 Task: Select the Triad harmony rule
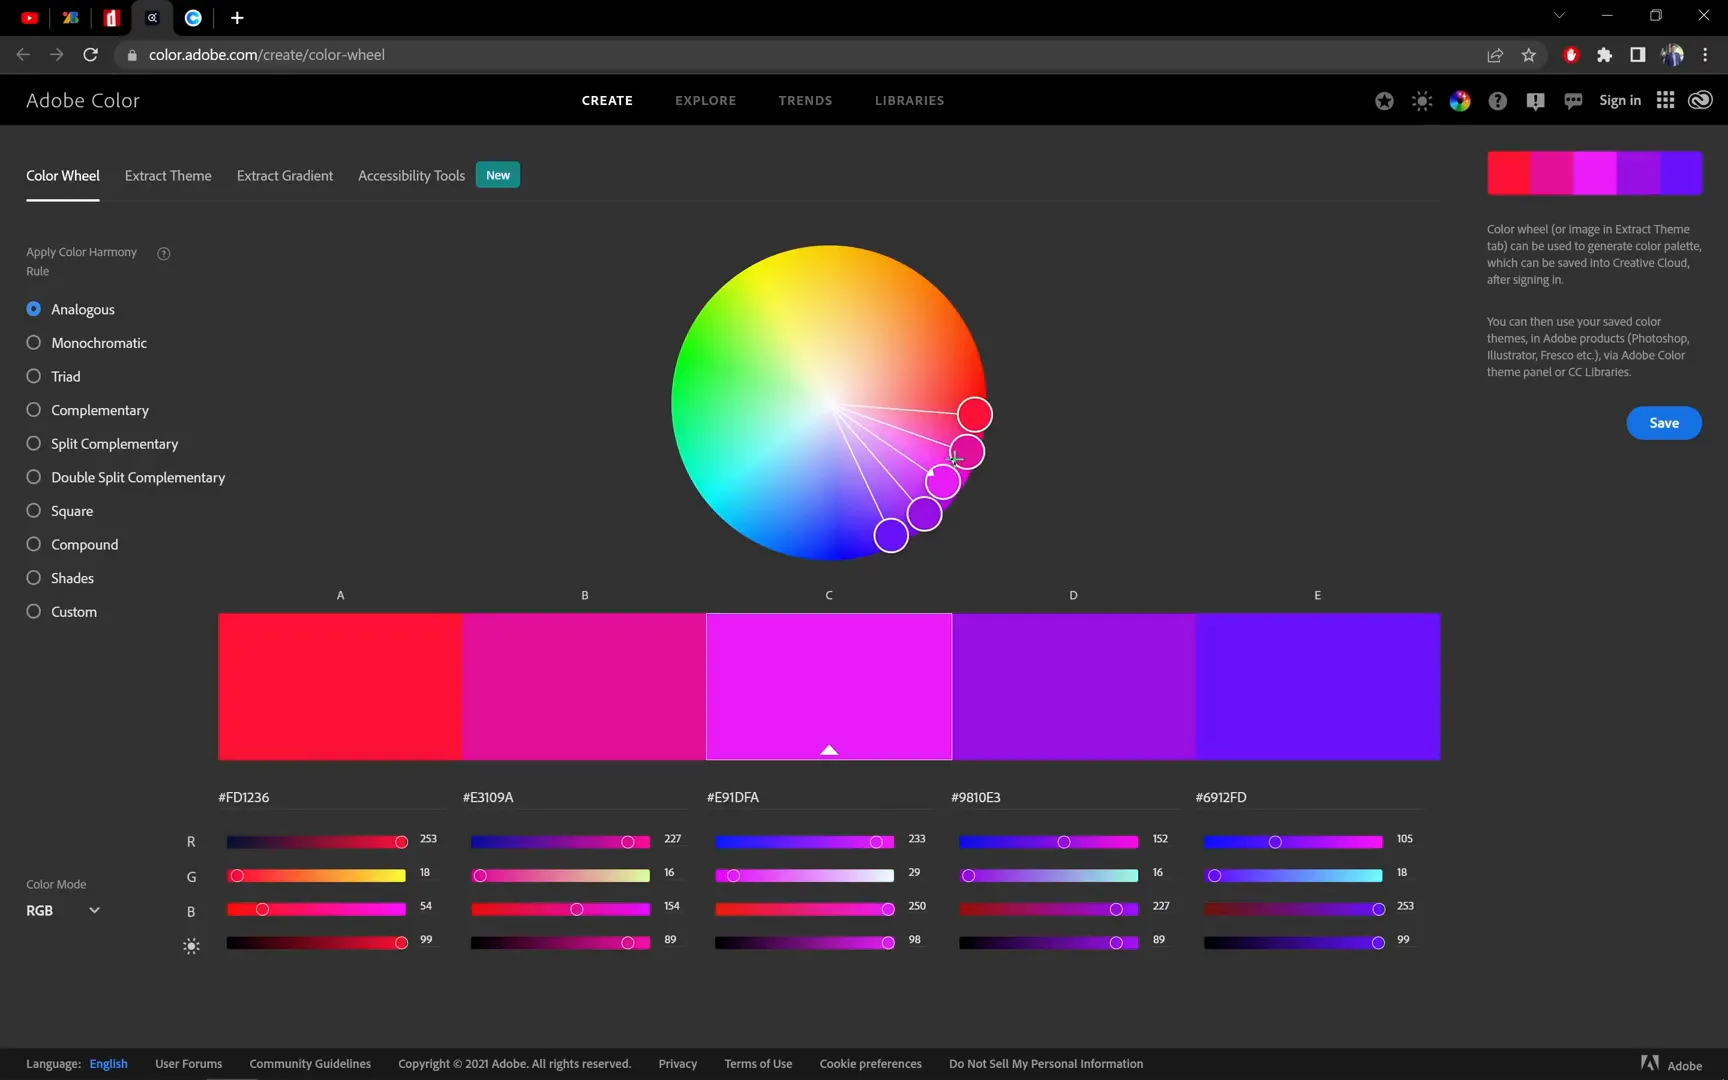pyautogui.click(x=54, y=377)
